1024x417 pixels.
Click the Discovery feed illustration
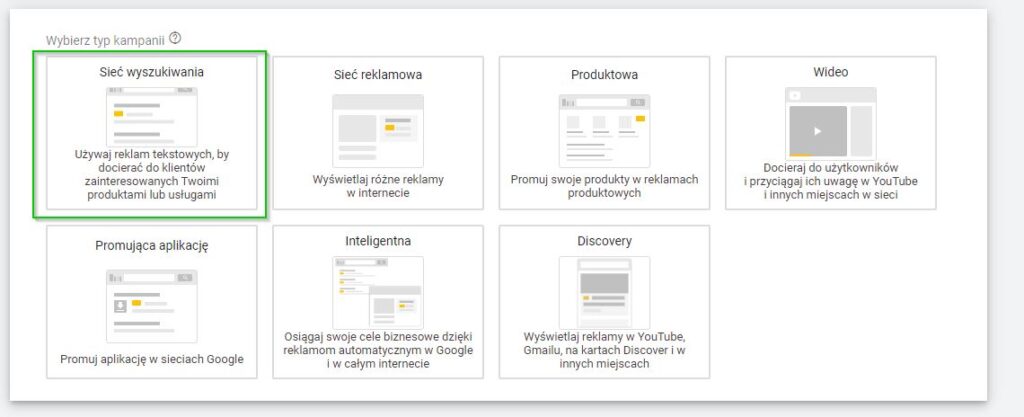pos(604,292)
